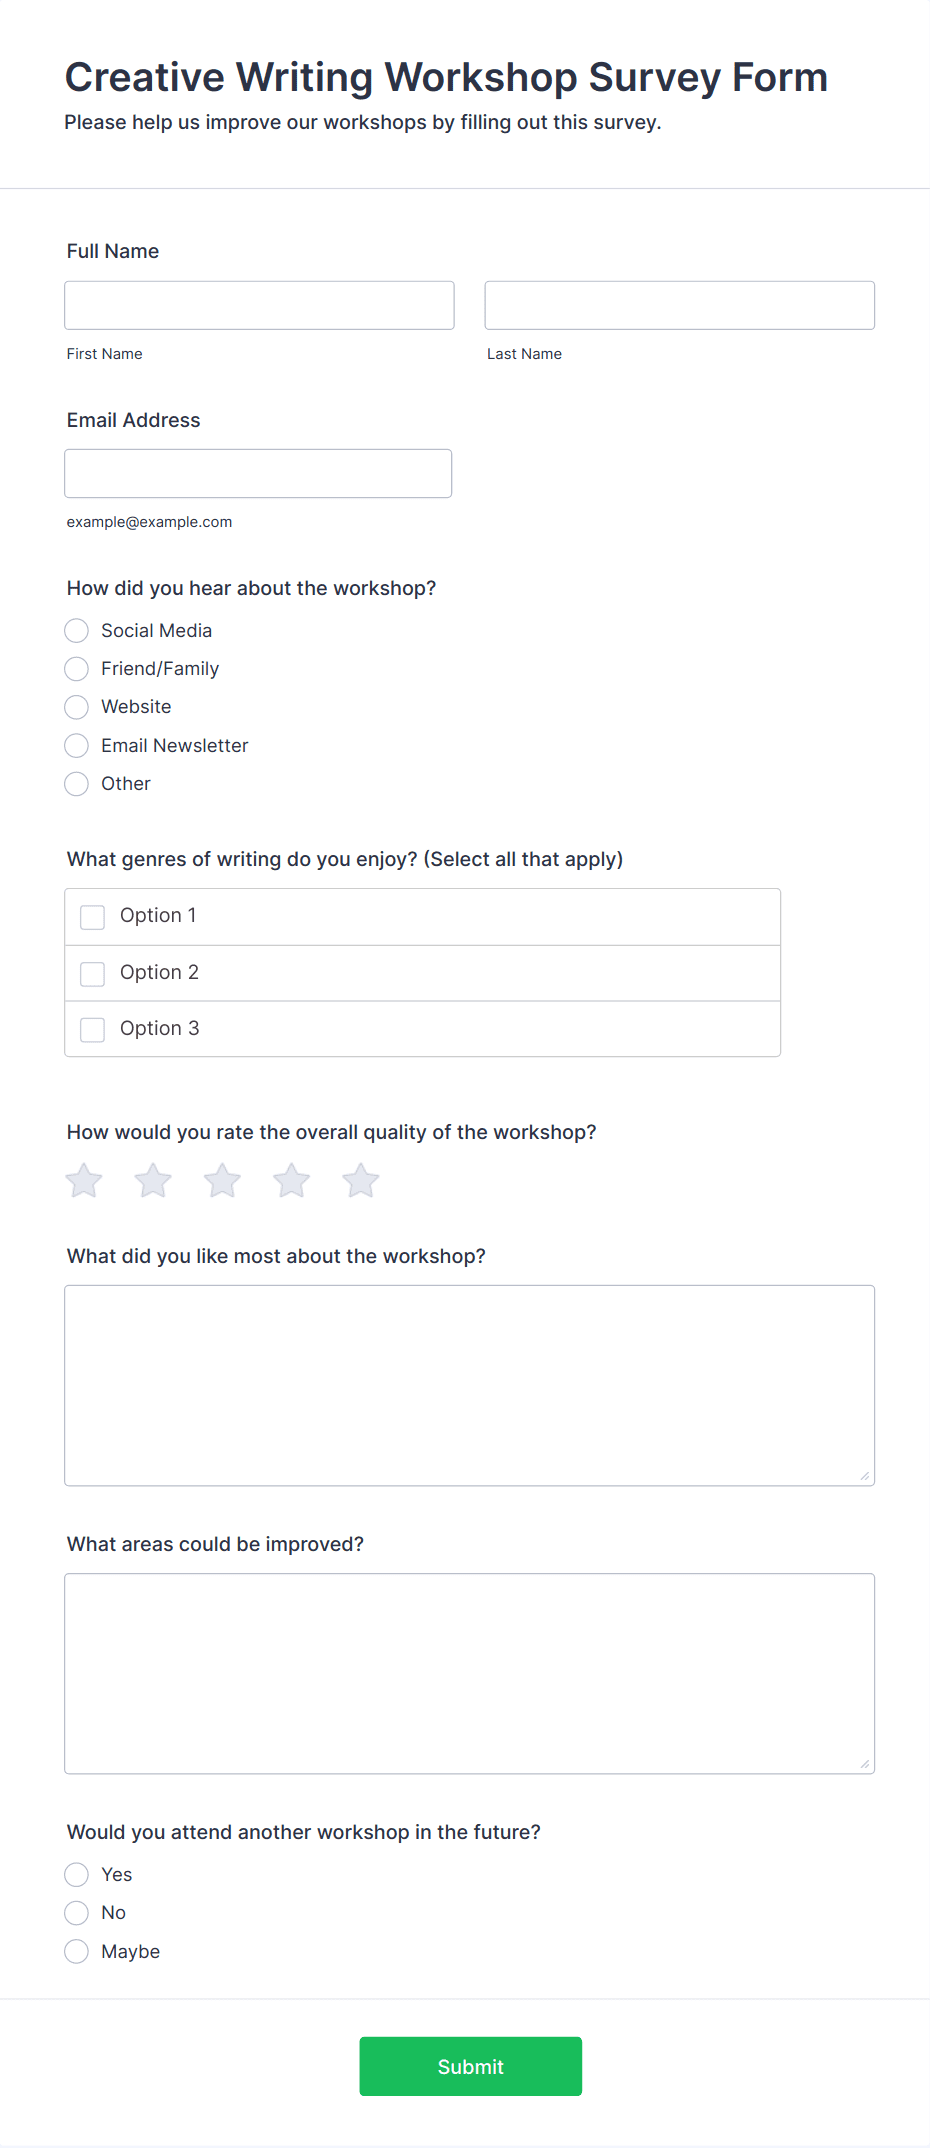Image resolution: width=930 pixels, height=2148 pixels.
Task: Choose Maybe for future workshop attendance
Action: 77,1952
